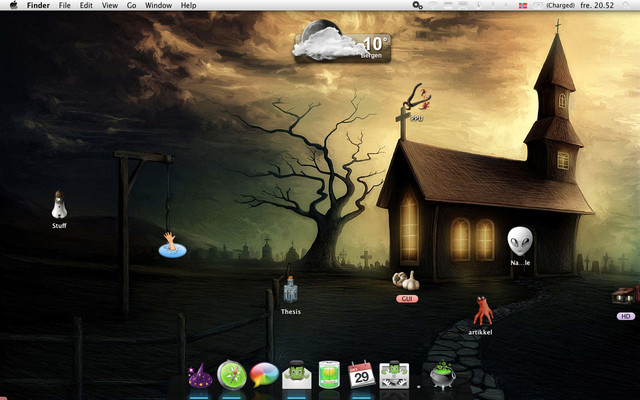
Task: Open the cauldron trash in dock
Action: click(442, 375)
